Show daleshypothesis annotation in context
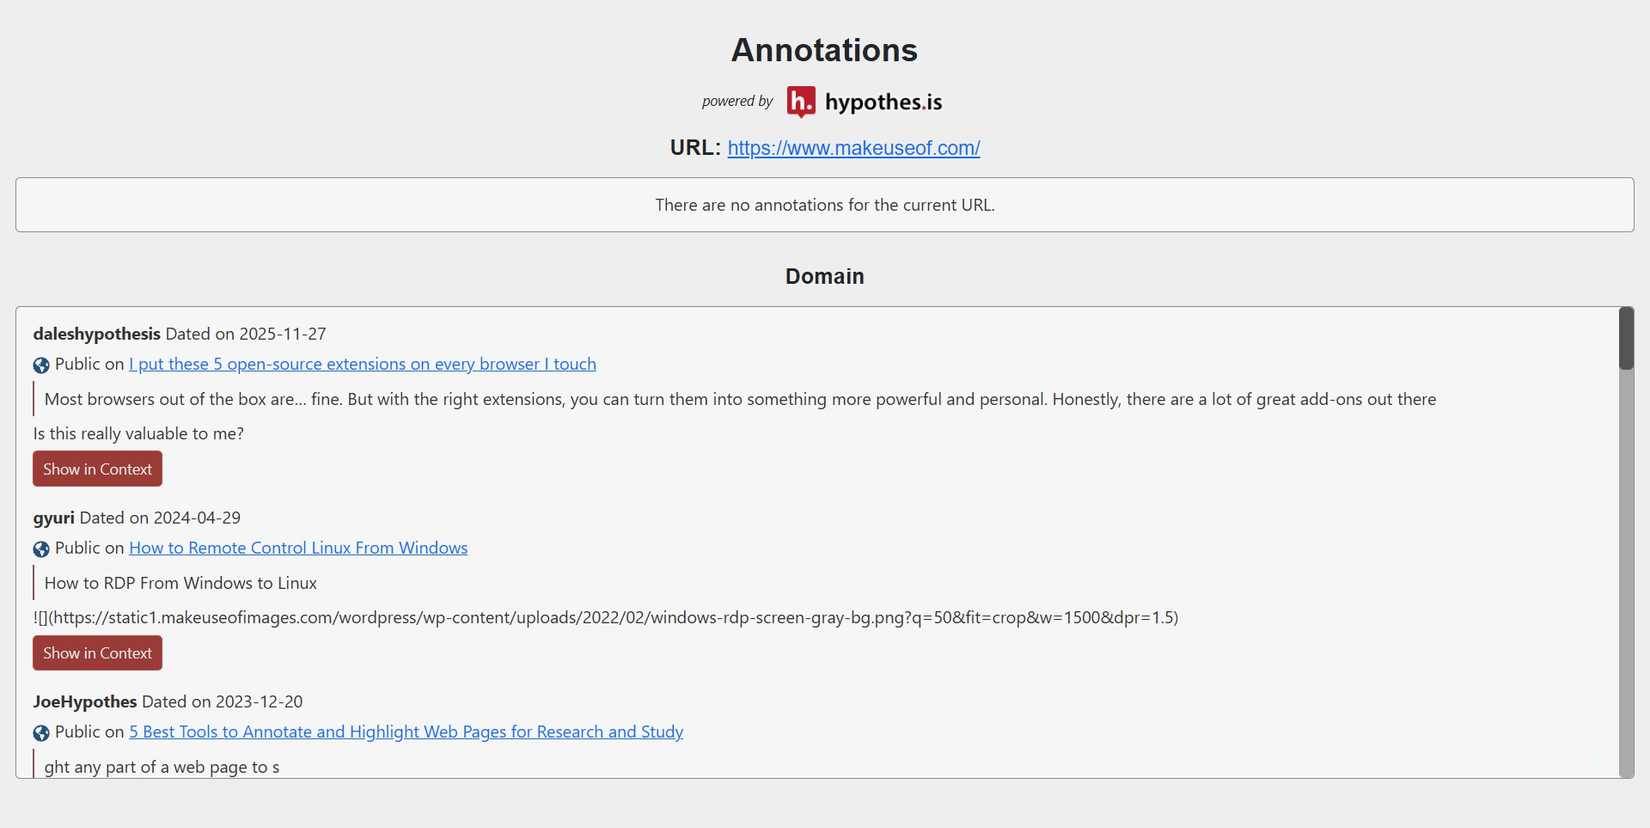1650x828 pixels. pyautogui.click(x=97, y=469)
